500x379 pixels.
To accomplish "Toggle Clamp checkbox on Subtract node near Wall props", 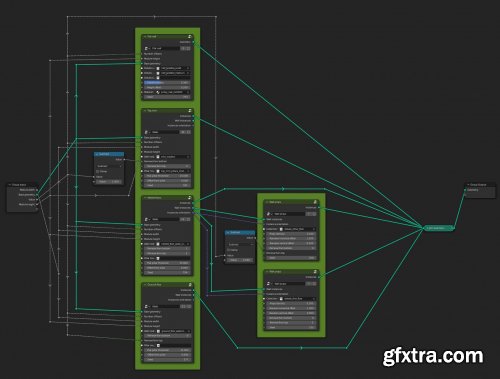I will point(229,250).
